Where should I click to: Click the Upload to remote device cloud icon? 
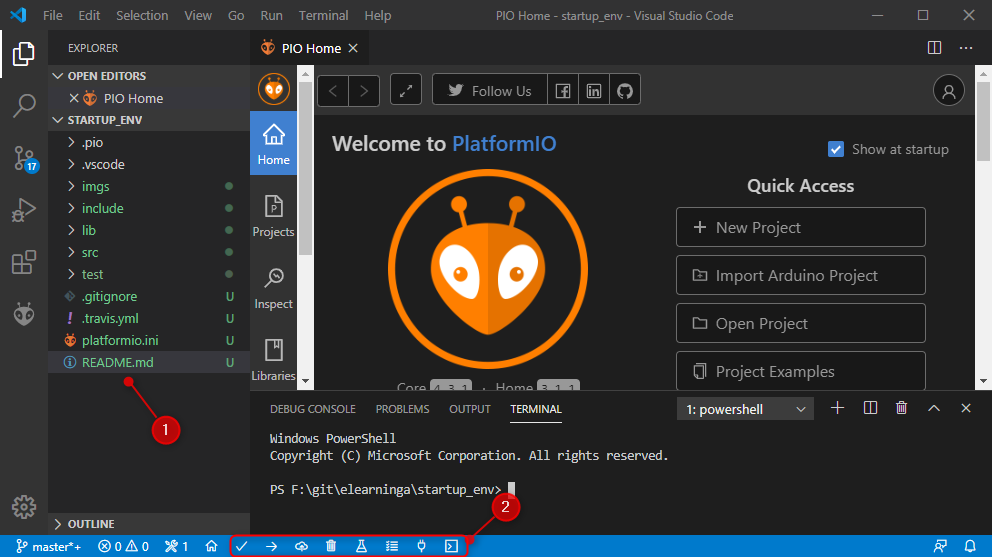click(301, 546)
